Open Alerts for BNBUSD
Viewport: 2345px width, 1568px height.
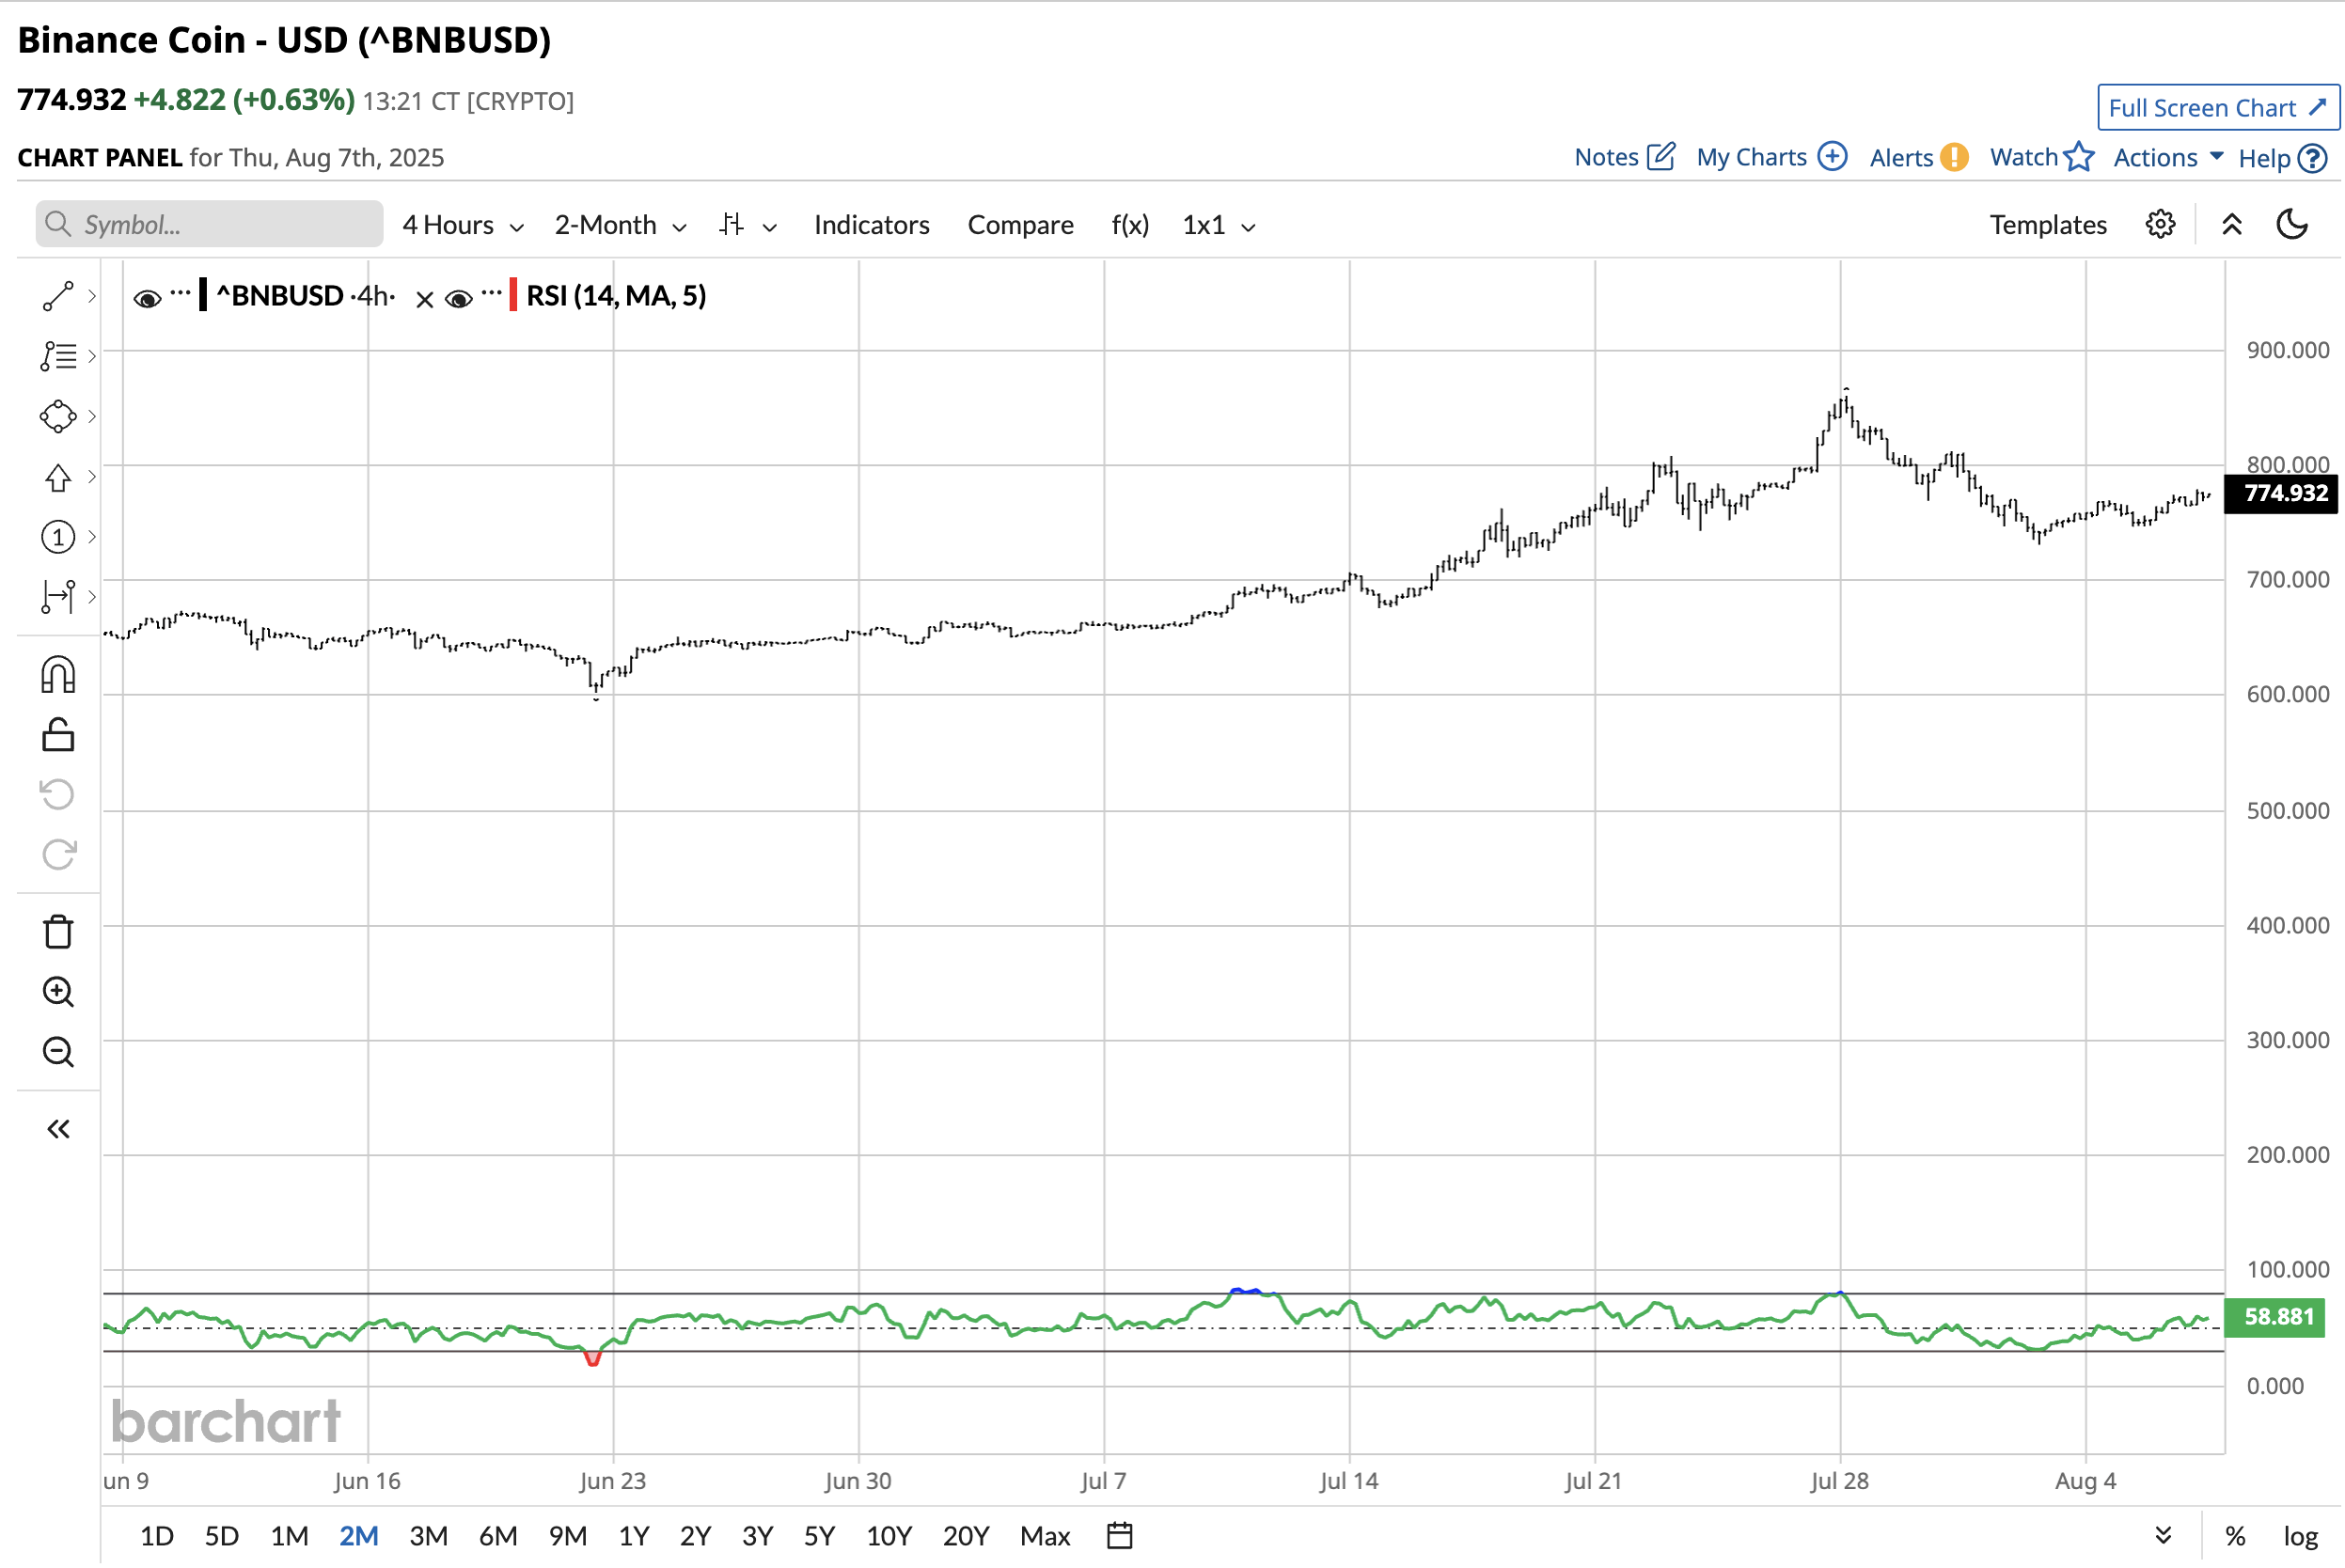(1918, 157)
